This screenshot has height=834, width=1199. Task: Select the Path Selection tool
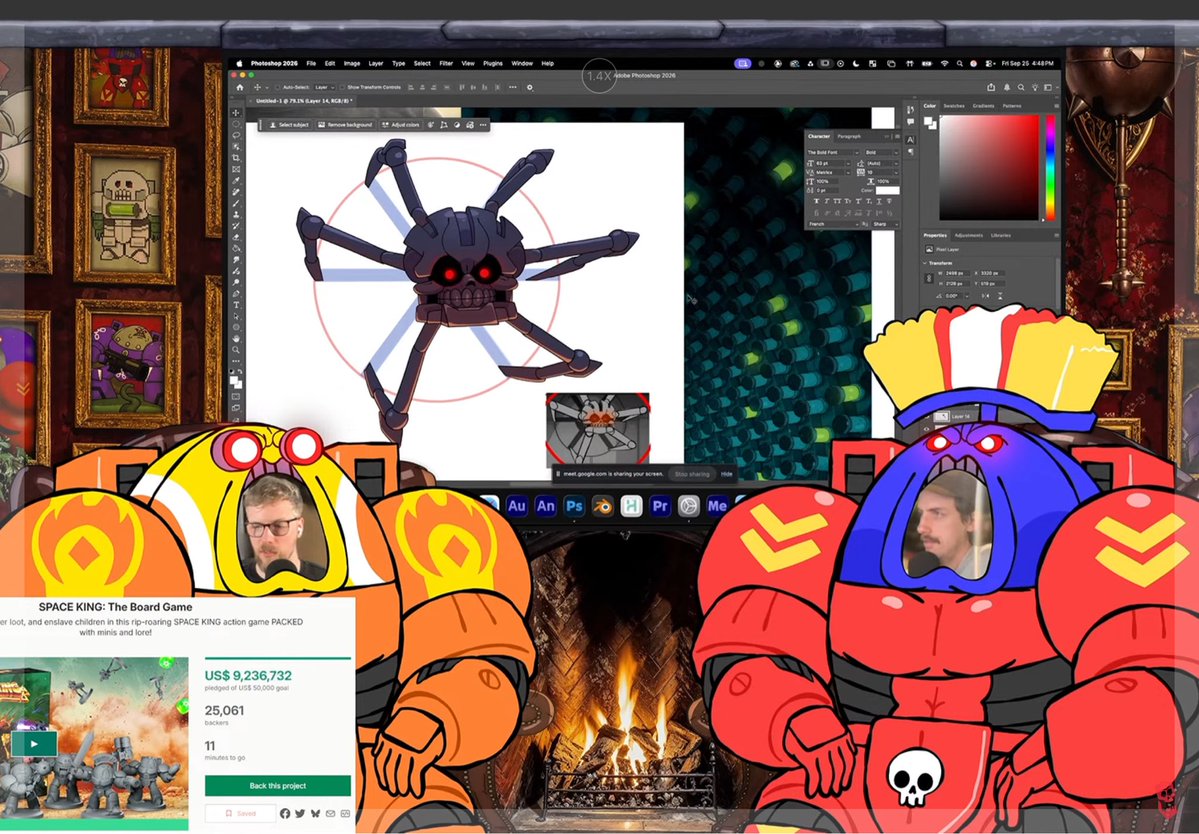pyautogui.click(x=236, y=316)
